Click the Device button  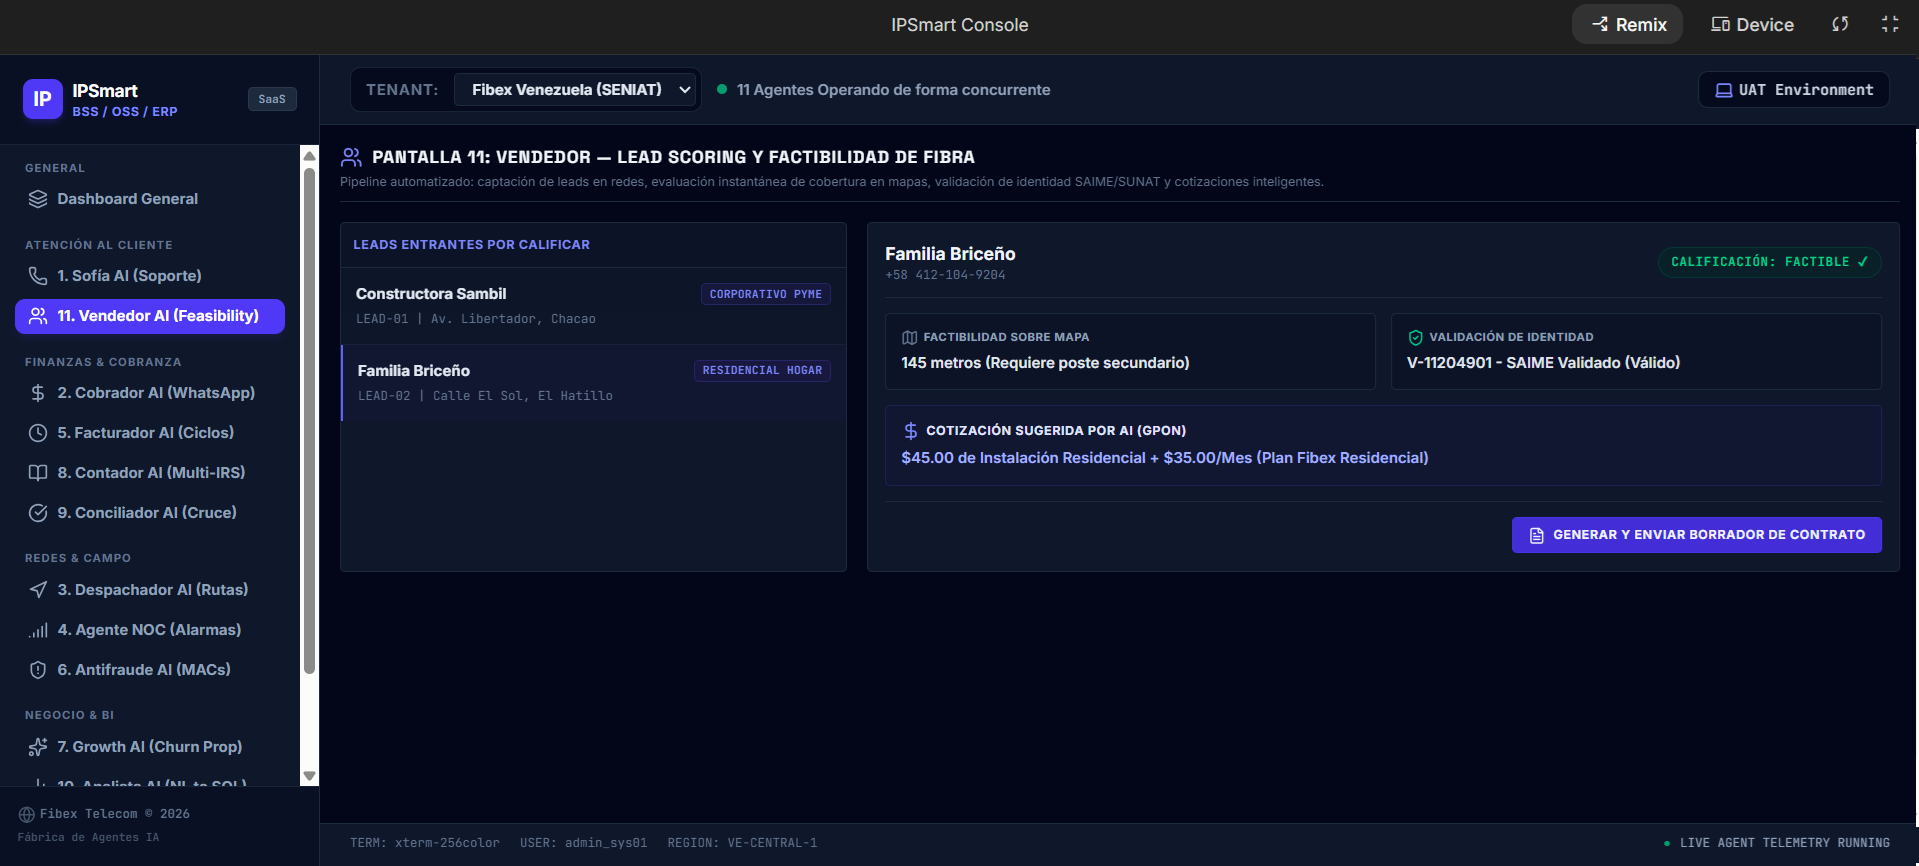point(1752,24)
